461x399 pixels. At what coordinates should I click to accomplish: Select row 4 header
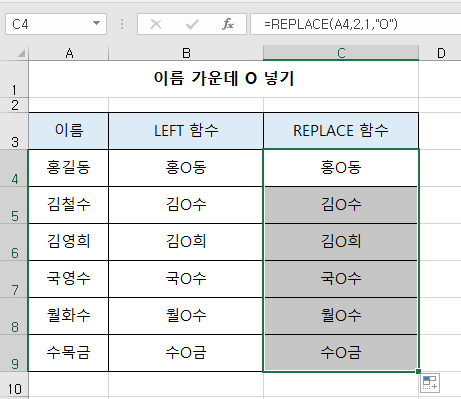14,168
